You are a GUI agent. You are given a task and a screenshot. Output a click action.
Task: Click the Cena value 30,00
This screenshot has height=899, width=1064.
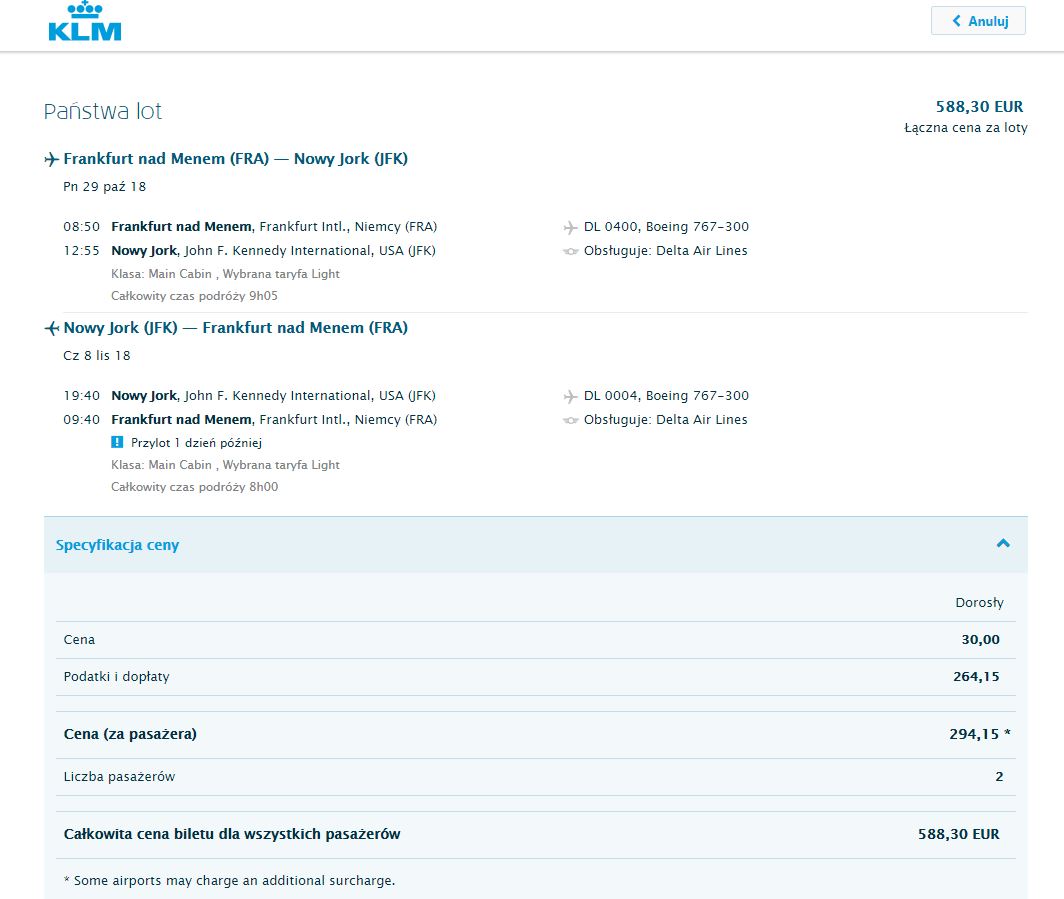[x=981, y=639]
